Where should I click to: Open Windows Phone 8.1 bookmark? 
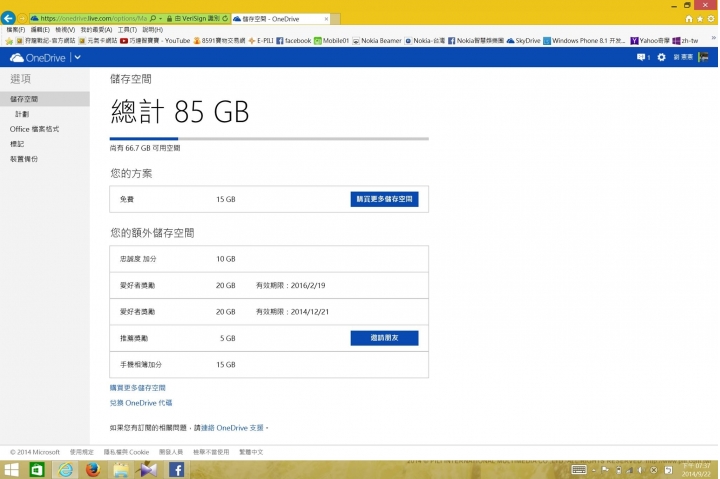click(x=584, y=40)
